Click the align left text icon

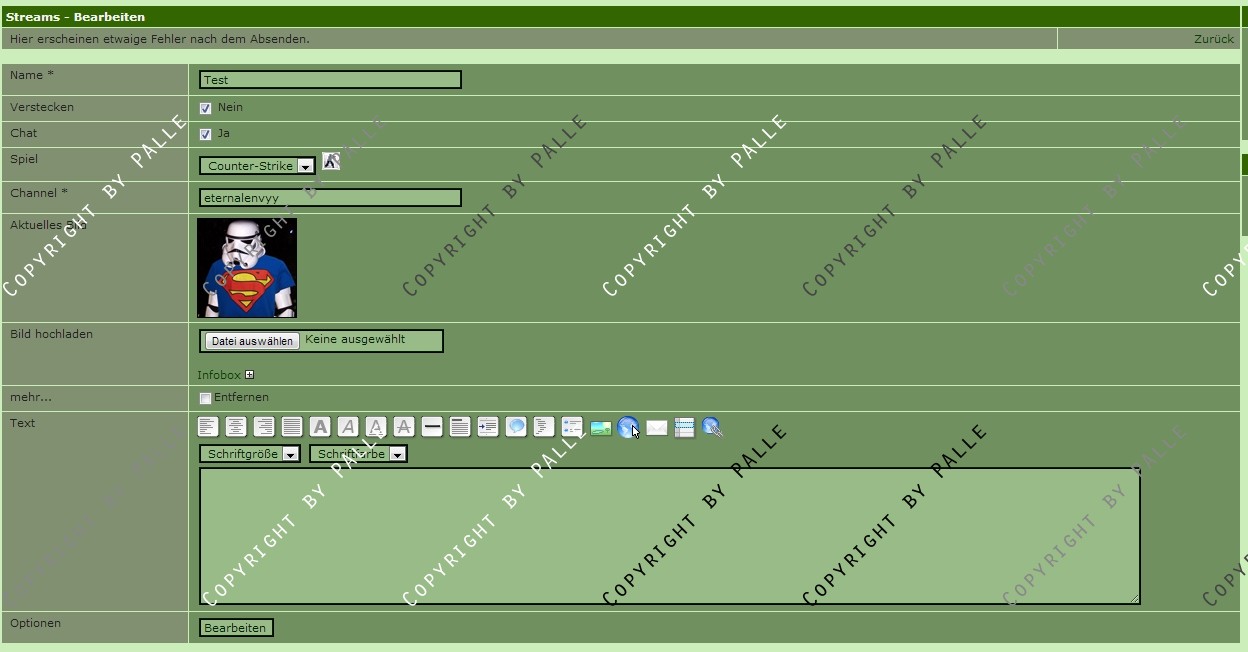click(x=208, y=427)
